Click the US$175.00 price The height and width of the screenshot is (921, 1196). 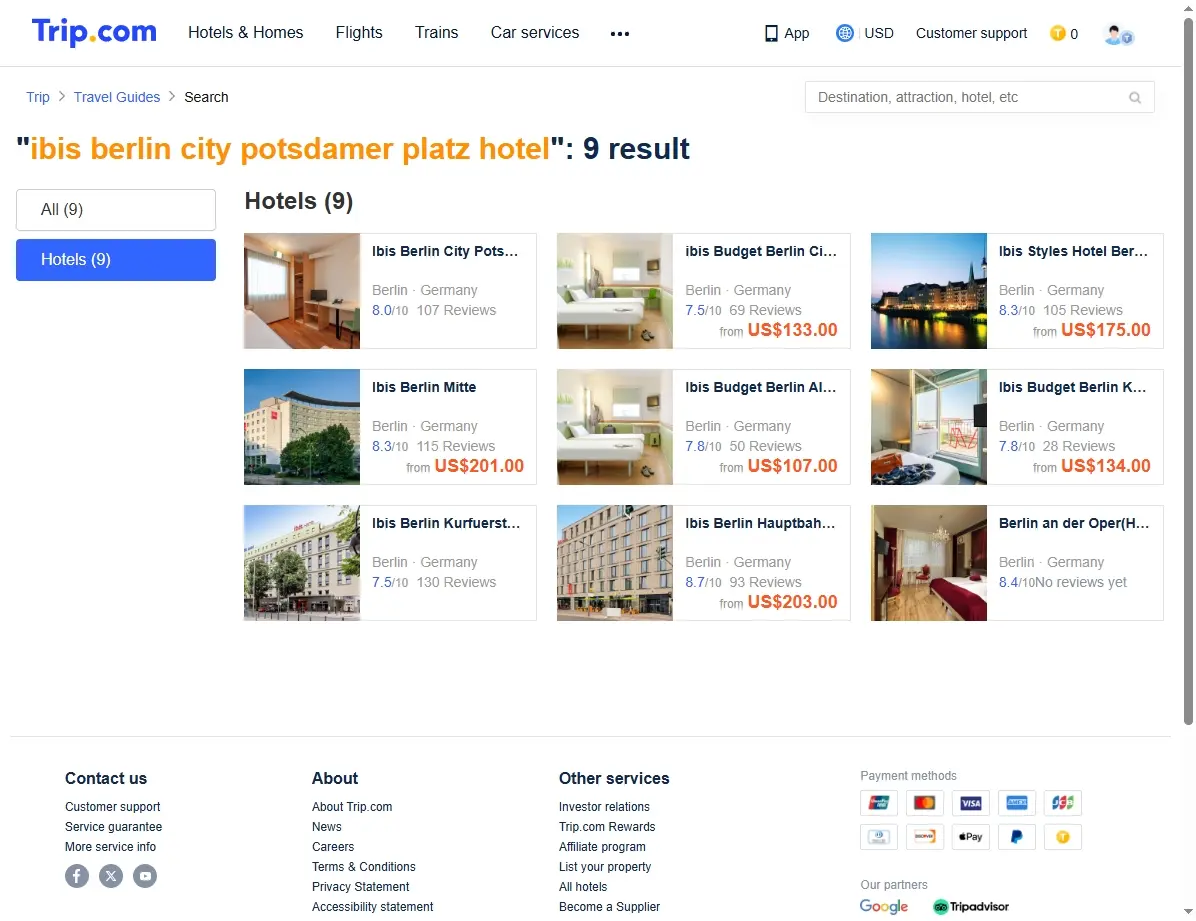click(x=1105, y=330)
